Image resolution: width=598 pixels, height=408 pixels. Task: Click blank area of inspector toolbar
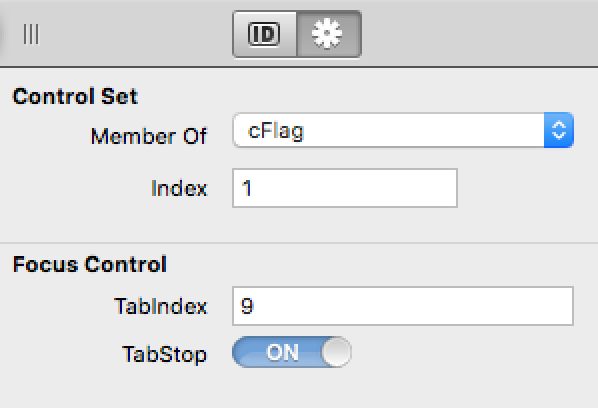(x=477, y=34)
